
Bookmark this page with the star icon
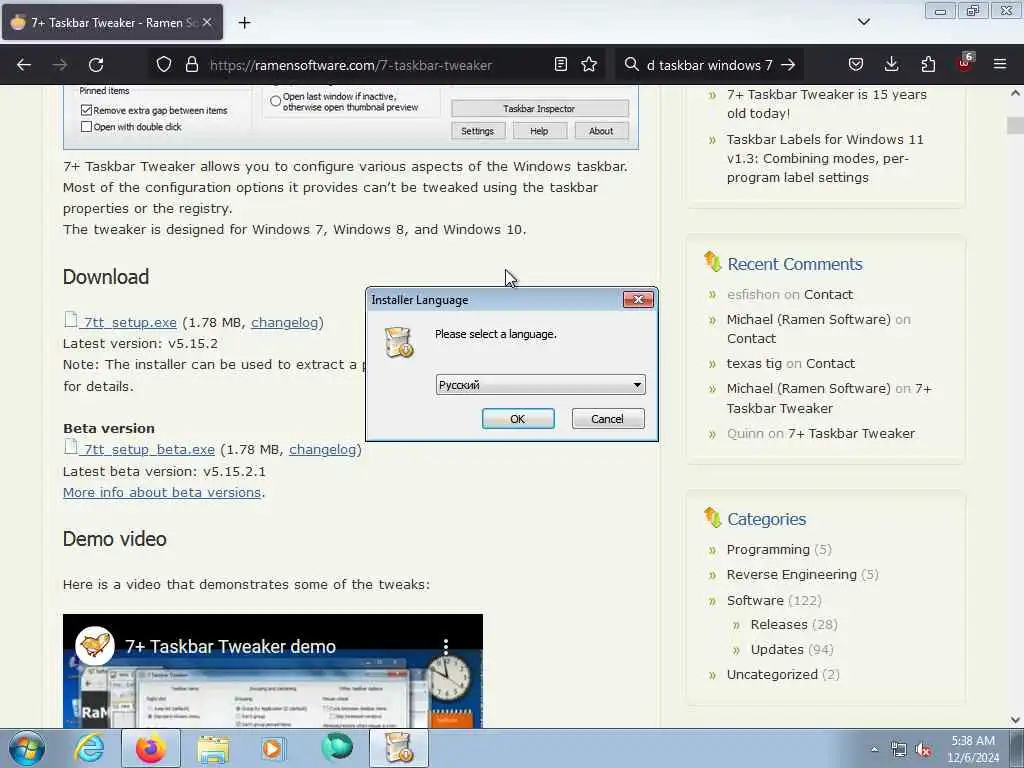pyautogui.click(x=589, y=64)
